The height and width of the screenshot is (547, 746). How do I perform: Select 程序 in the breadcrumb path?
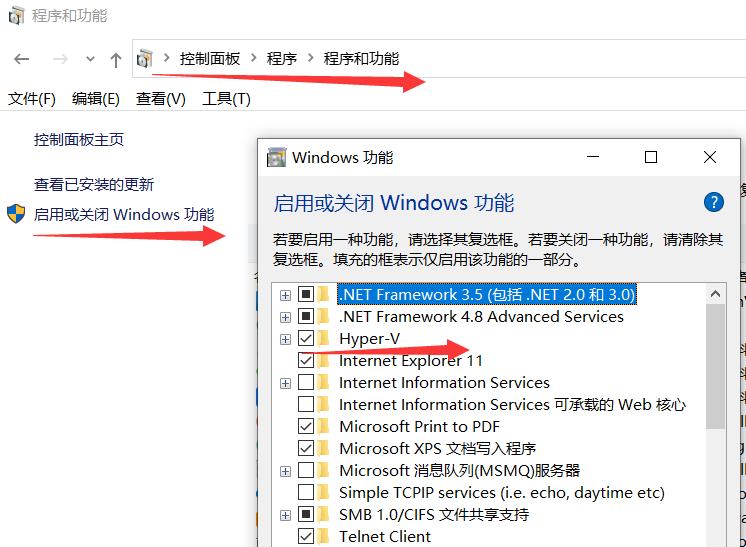point(282,59)
